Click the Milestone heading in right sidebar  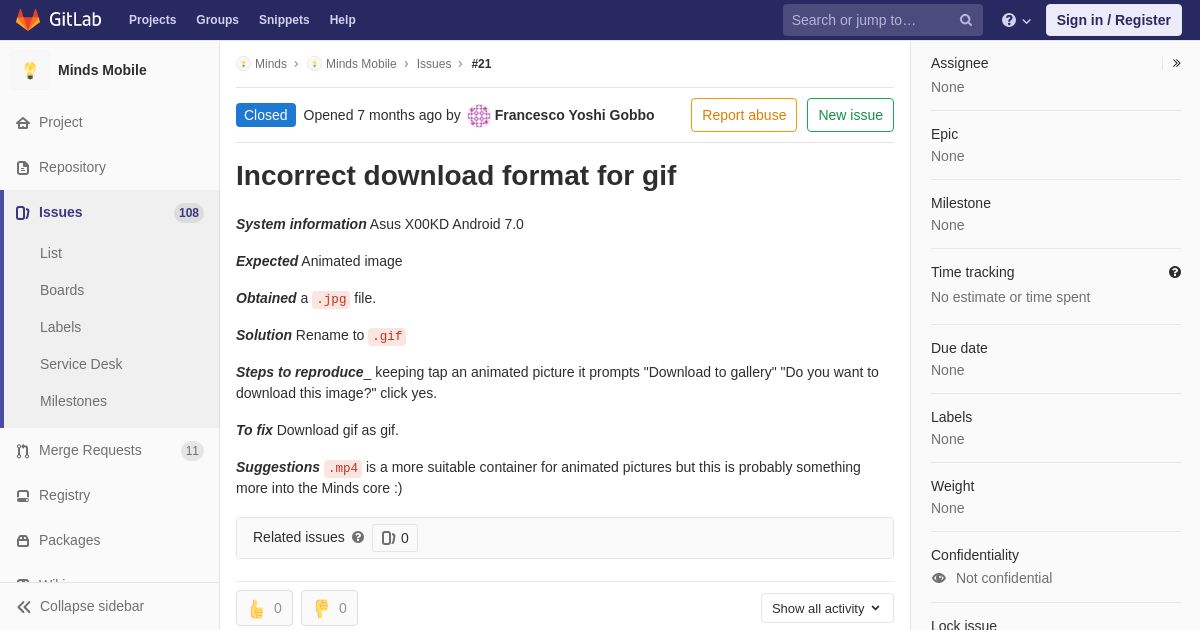tap(961, 203)
